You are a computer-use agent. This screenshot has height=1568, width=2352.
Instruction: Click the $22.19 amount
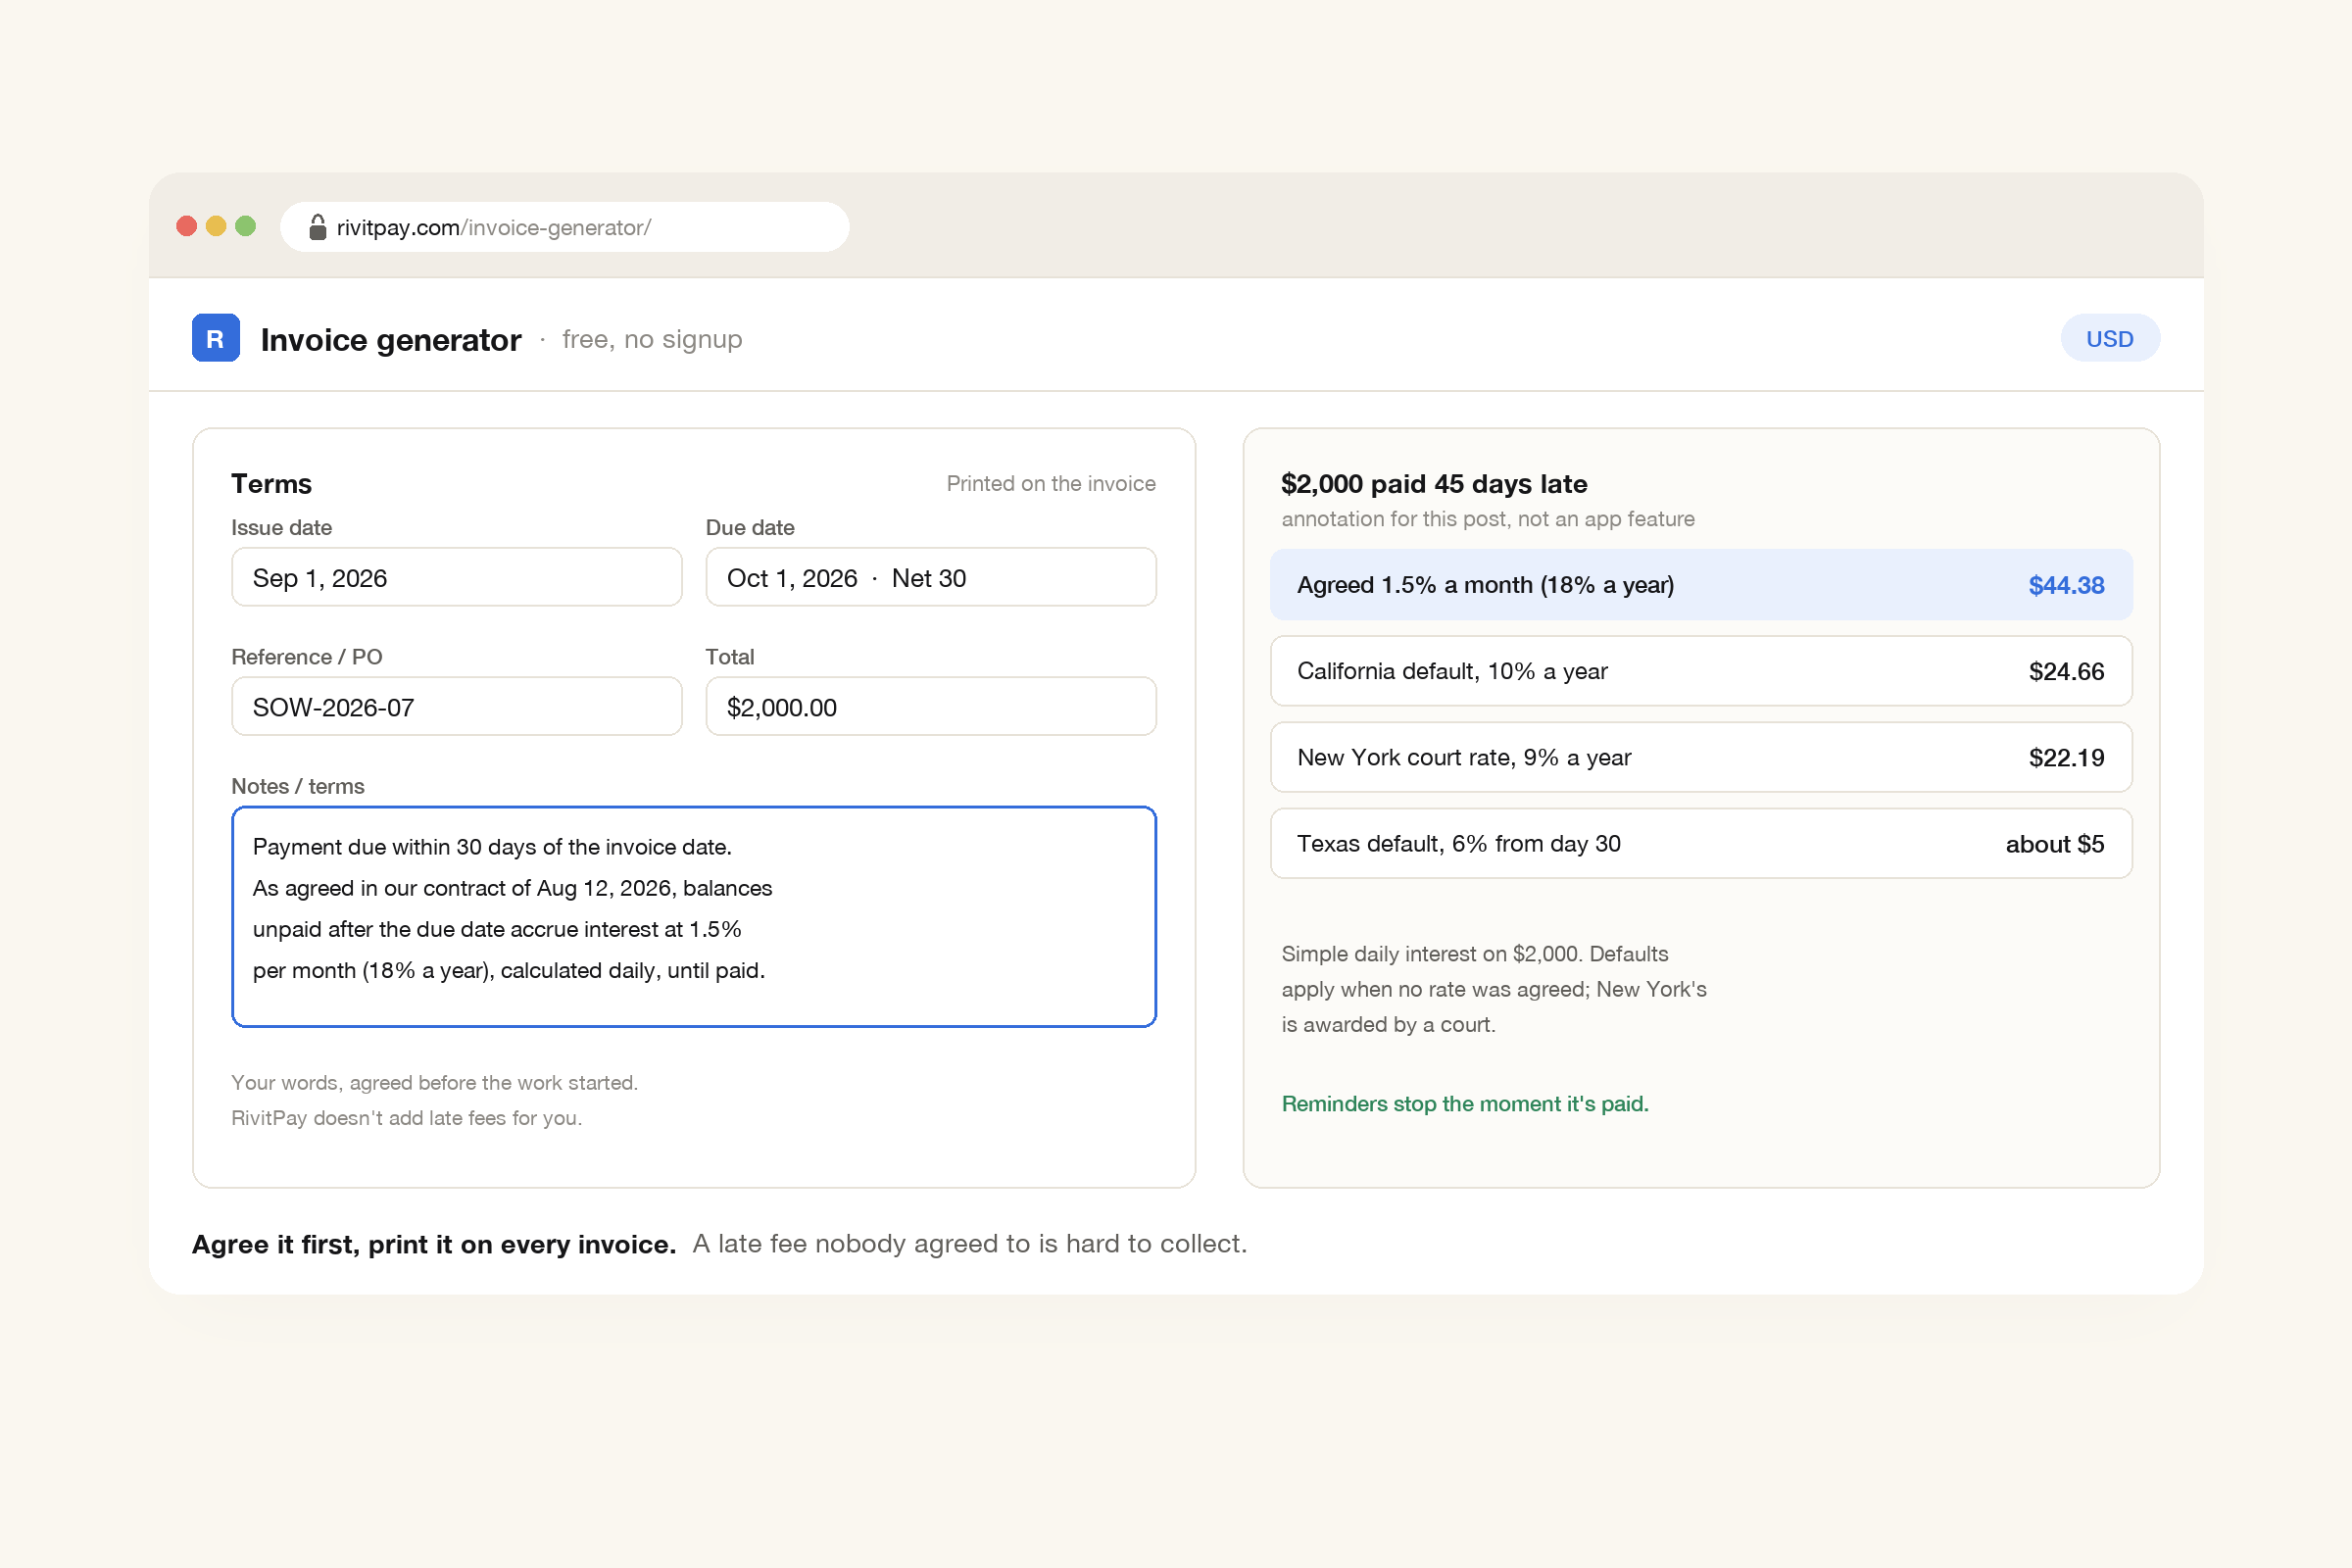[2066, 757]
